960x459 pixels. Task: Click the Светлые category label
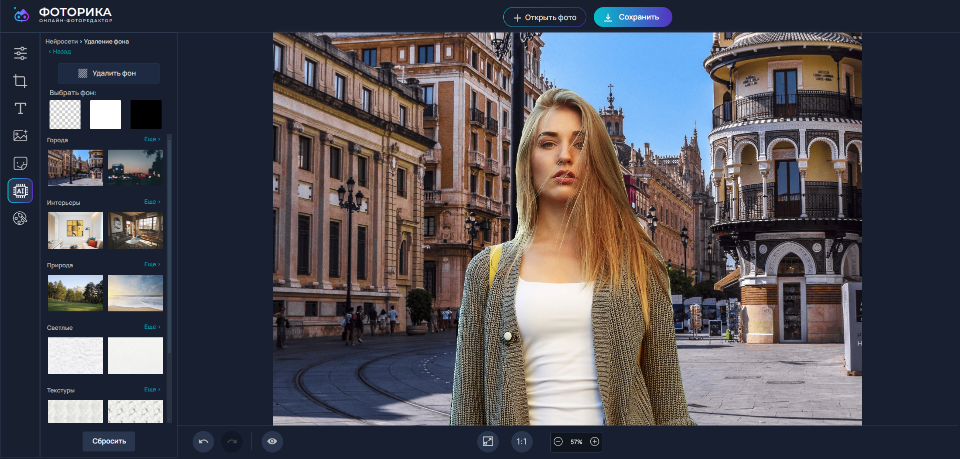[60, 327]
